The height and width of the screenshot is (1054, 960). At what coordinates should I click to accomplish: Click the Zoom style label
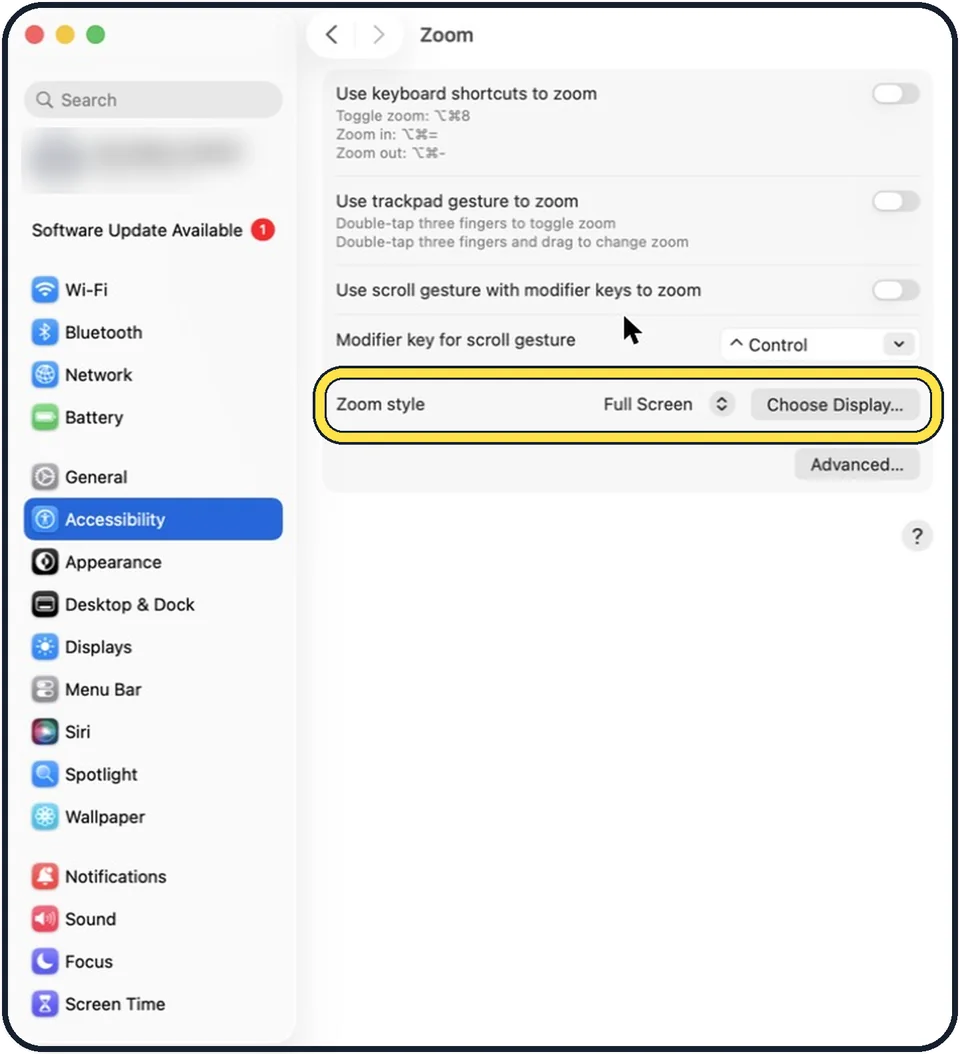point(381,404)
